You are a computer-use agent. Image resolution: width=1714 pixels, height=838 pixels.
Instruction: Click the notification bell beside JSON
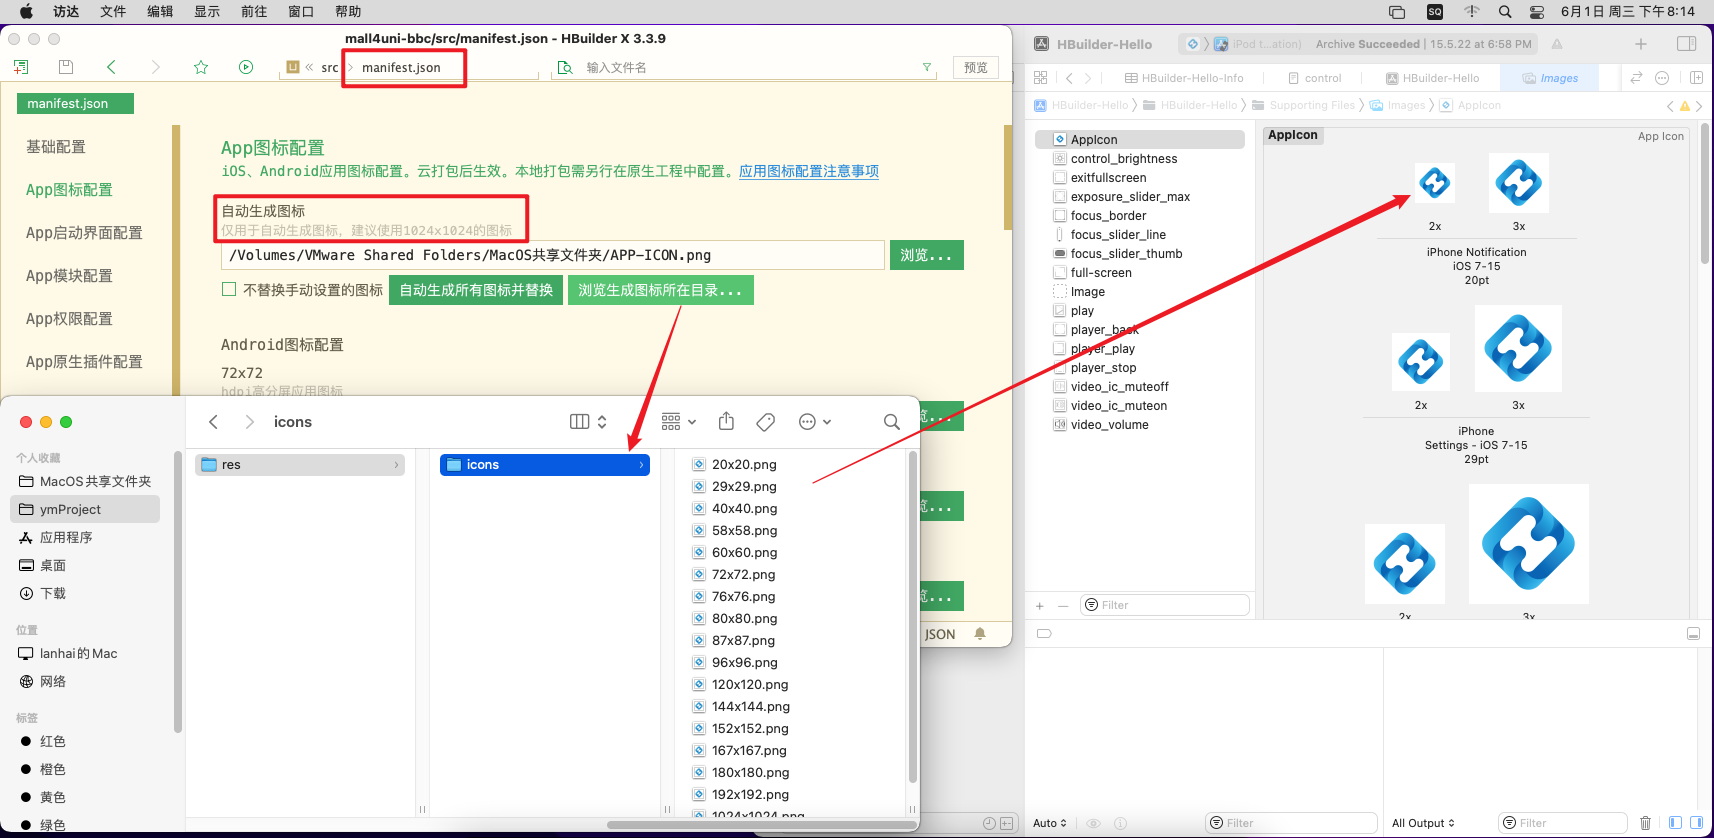(980, 634)
